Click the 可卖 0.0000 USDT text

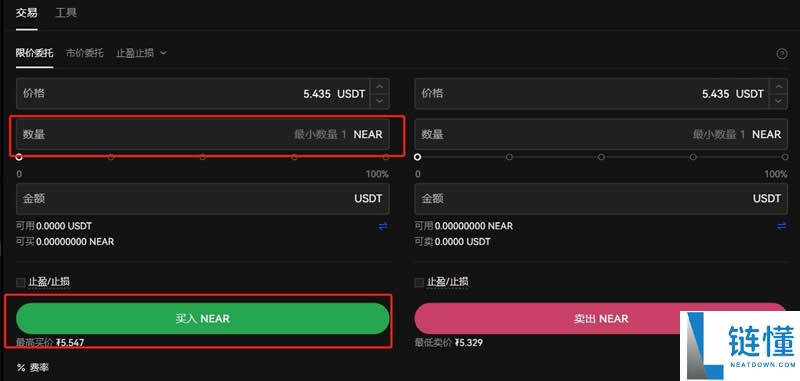click(x=452, y=241)
